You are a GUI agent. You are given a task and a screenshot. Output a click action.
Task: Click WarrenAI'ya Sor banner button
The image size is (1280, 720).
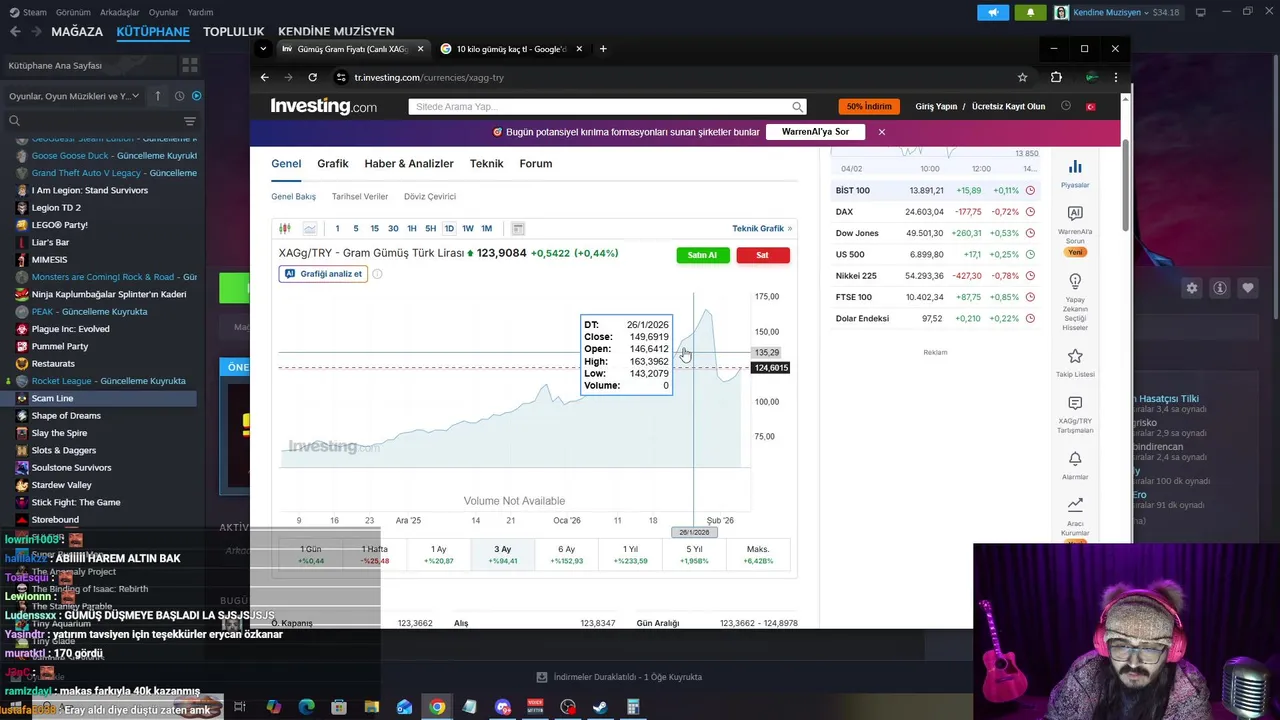[815, 132]
